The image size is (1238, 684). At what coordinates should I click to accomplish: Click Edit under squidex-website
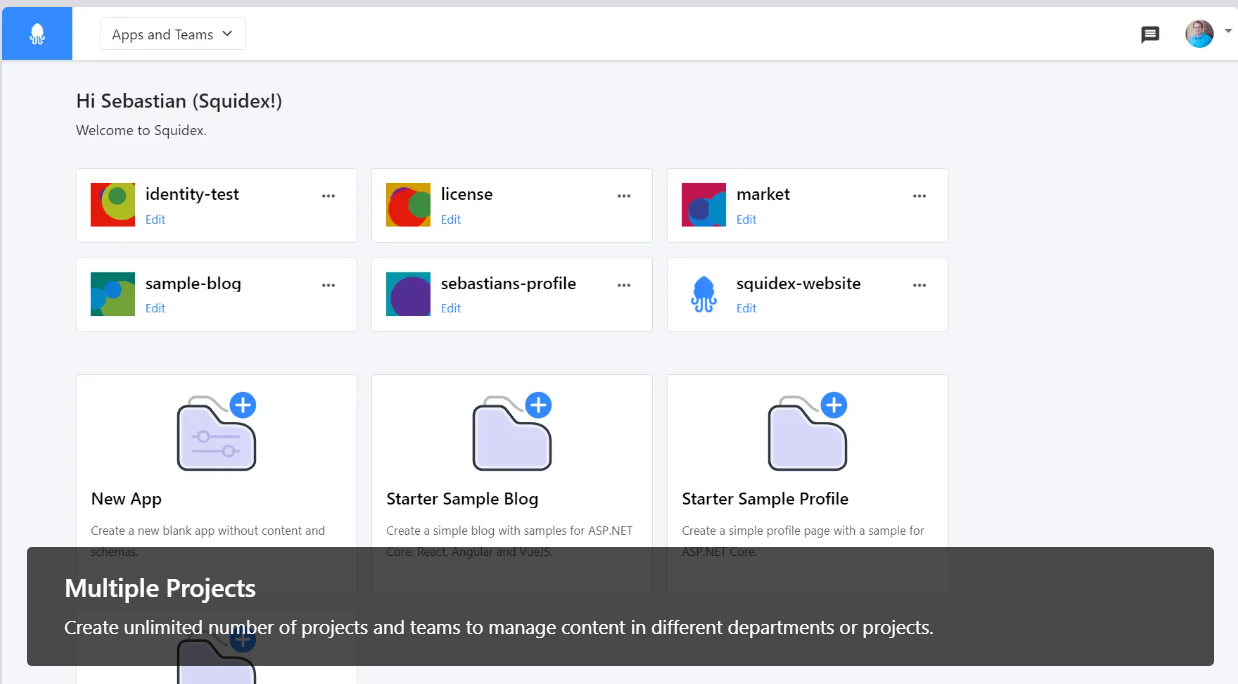[747, 309]
